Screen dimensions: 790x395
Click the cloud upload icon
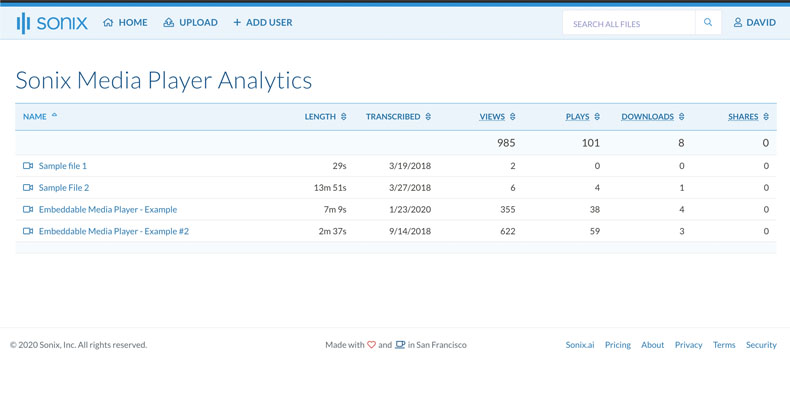(169, 23)
